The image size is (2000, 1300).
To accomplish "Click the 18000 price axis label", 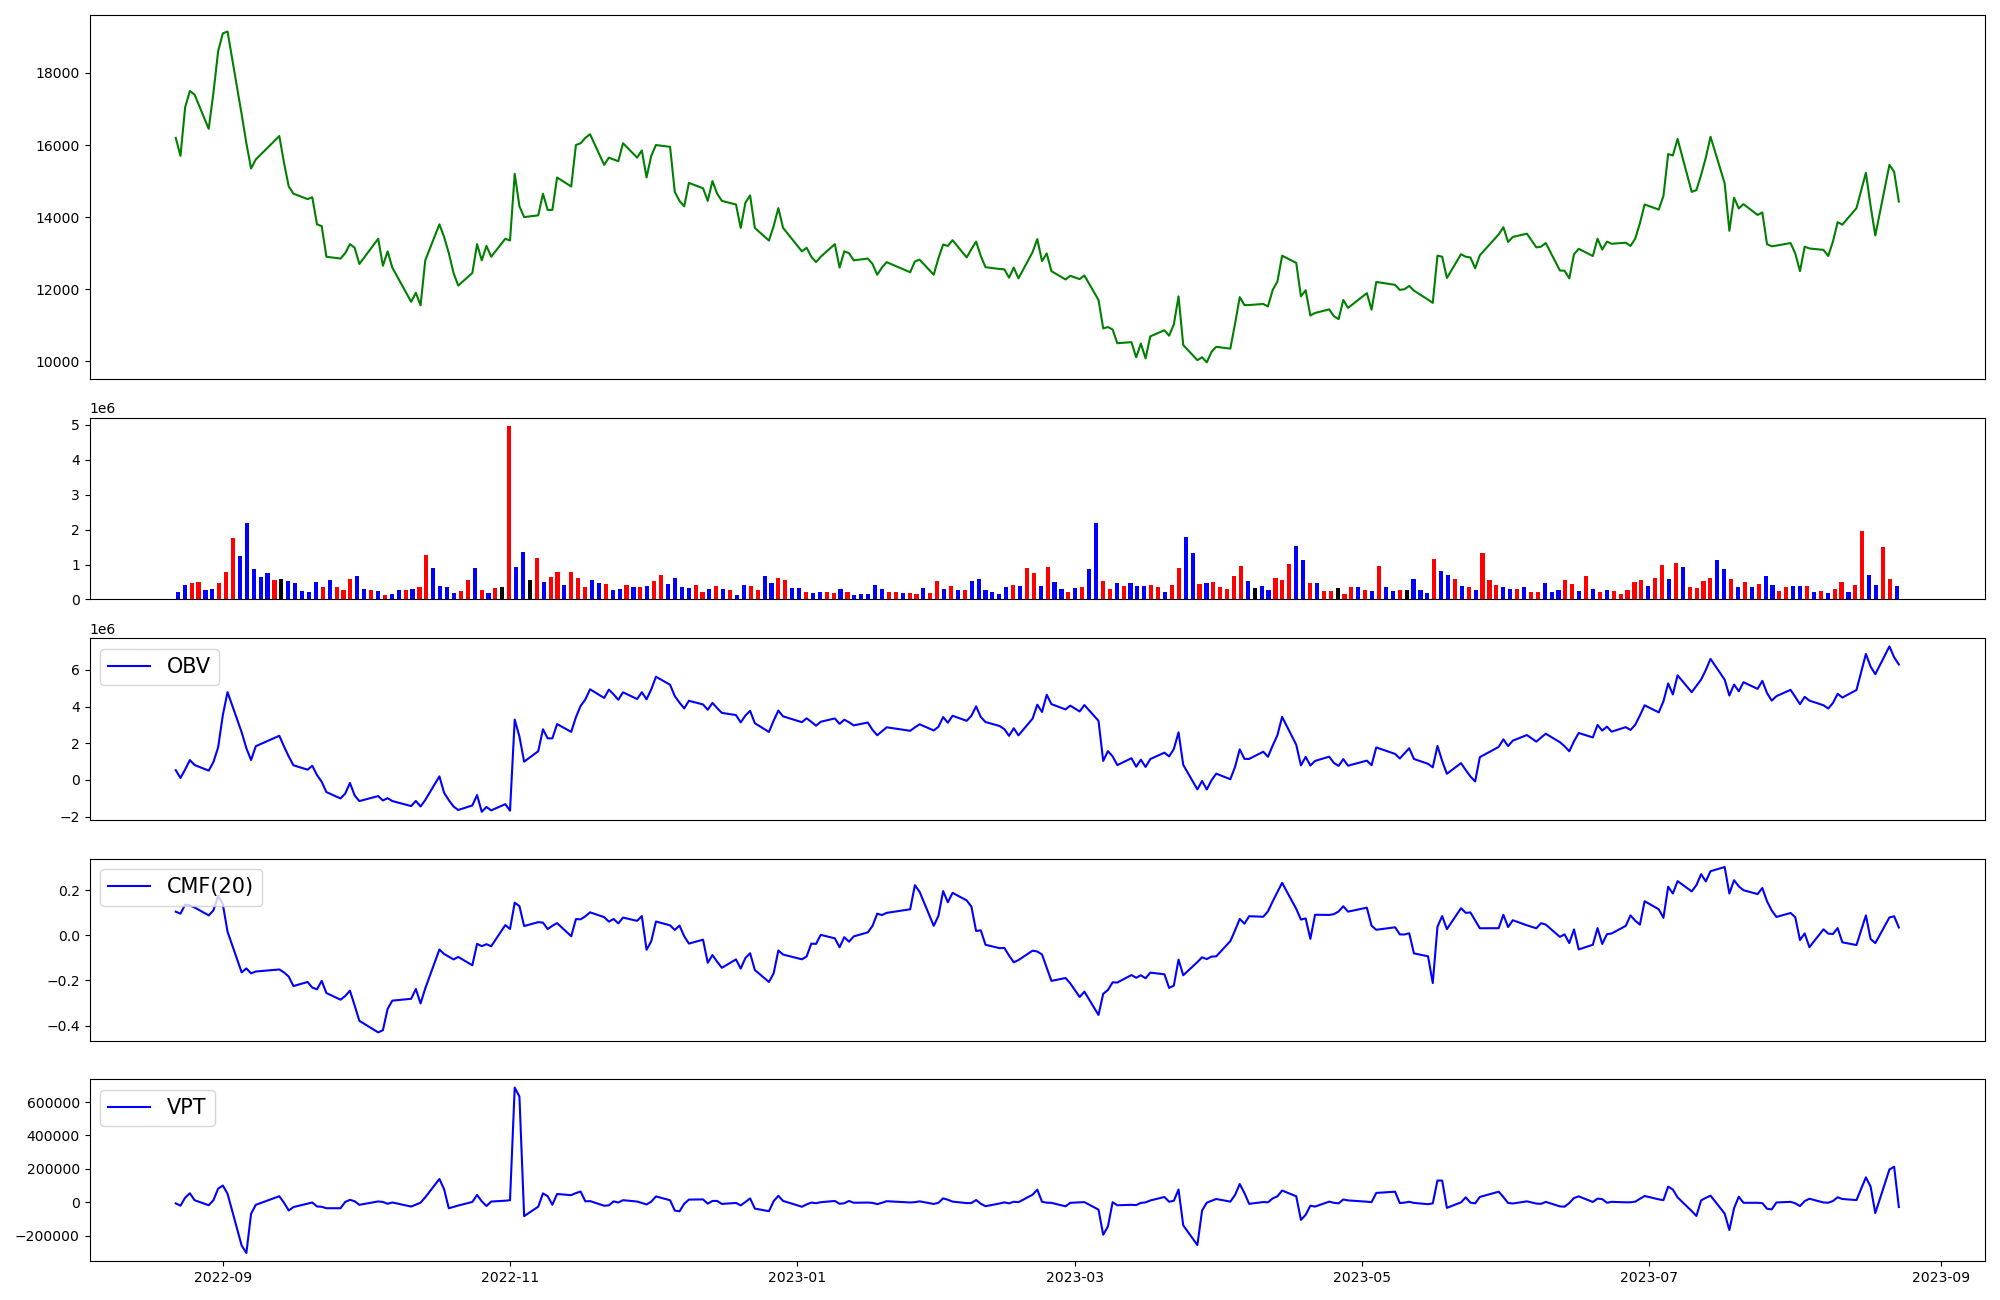I will click(x=58, y=74).
